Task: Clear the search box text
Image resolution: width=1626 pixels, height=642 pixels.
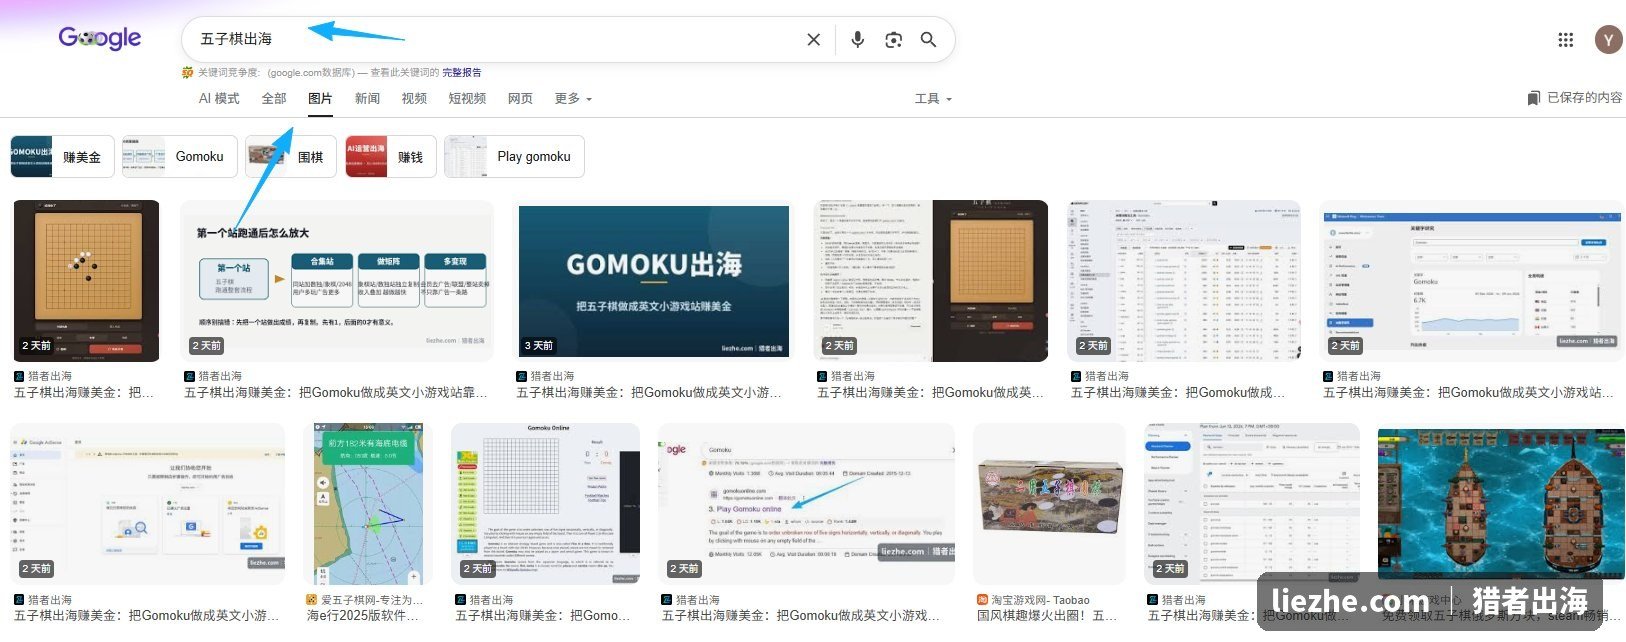Action: (814, 39)
